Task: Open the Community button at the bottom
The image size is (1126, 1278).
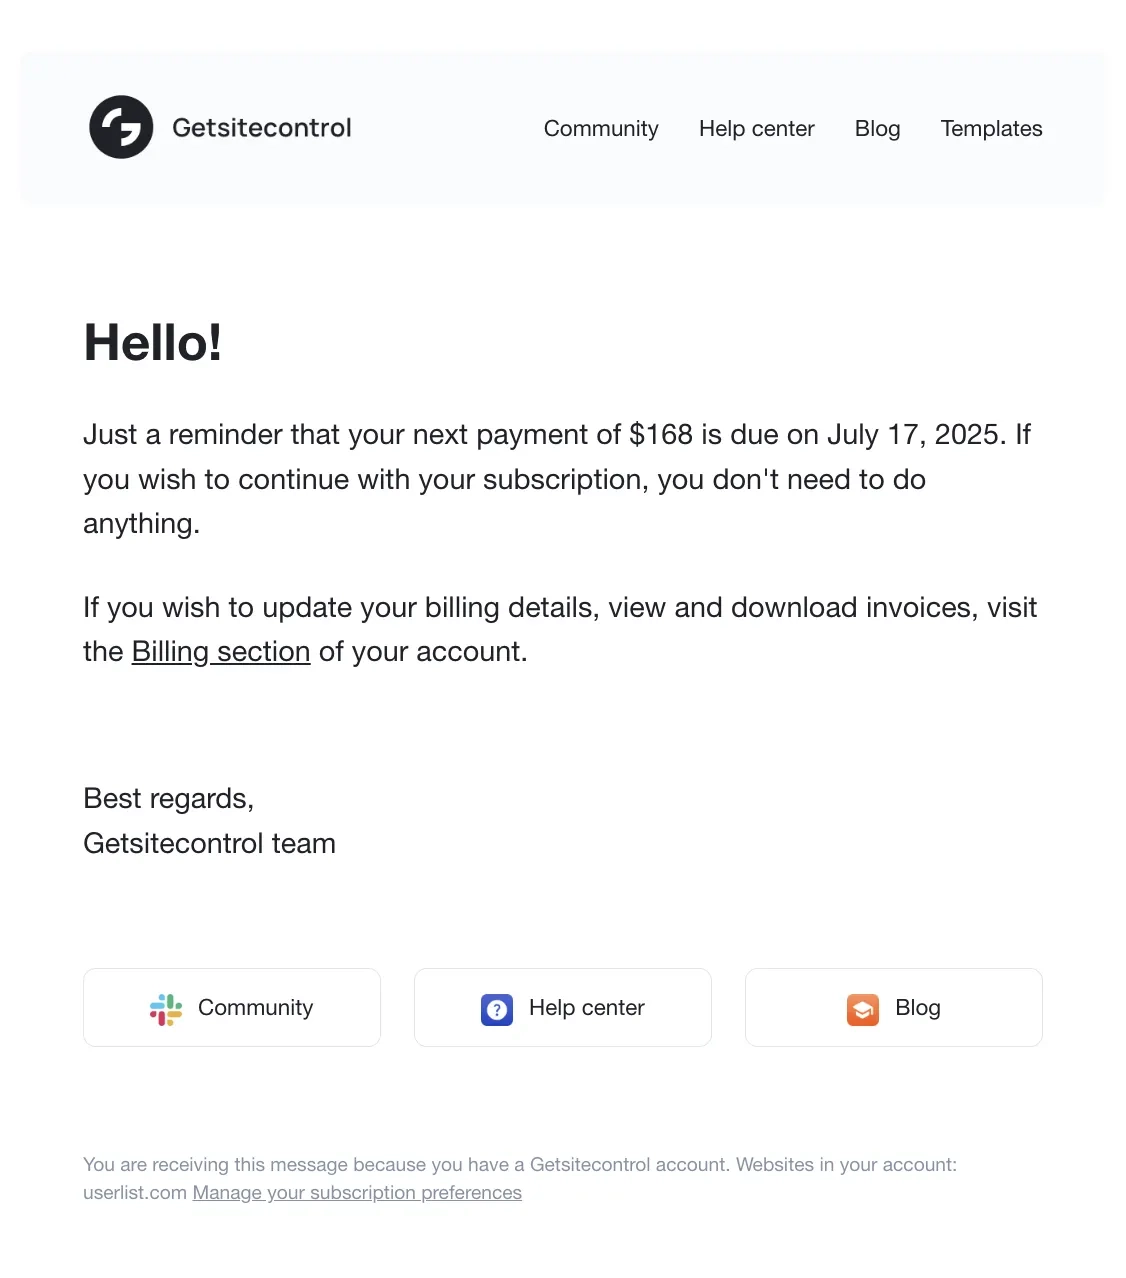Action: click(231, 1007)
